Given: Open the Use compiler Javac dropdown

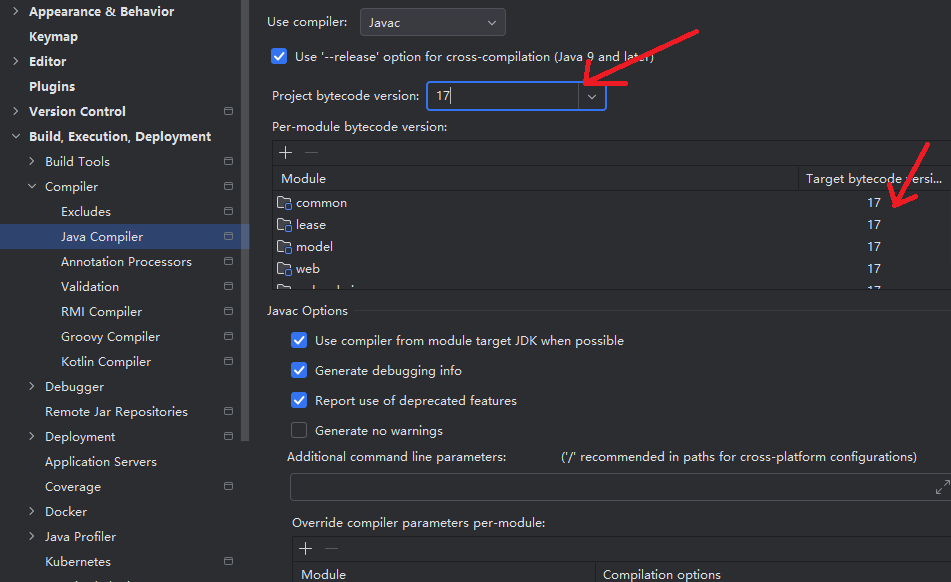Looking at the screenshot, I should (432, 22).
